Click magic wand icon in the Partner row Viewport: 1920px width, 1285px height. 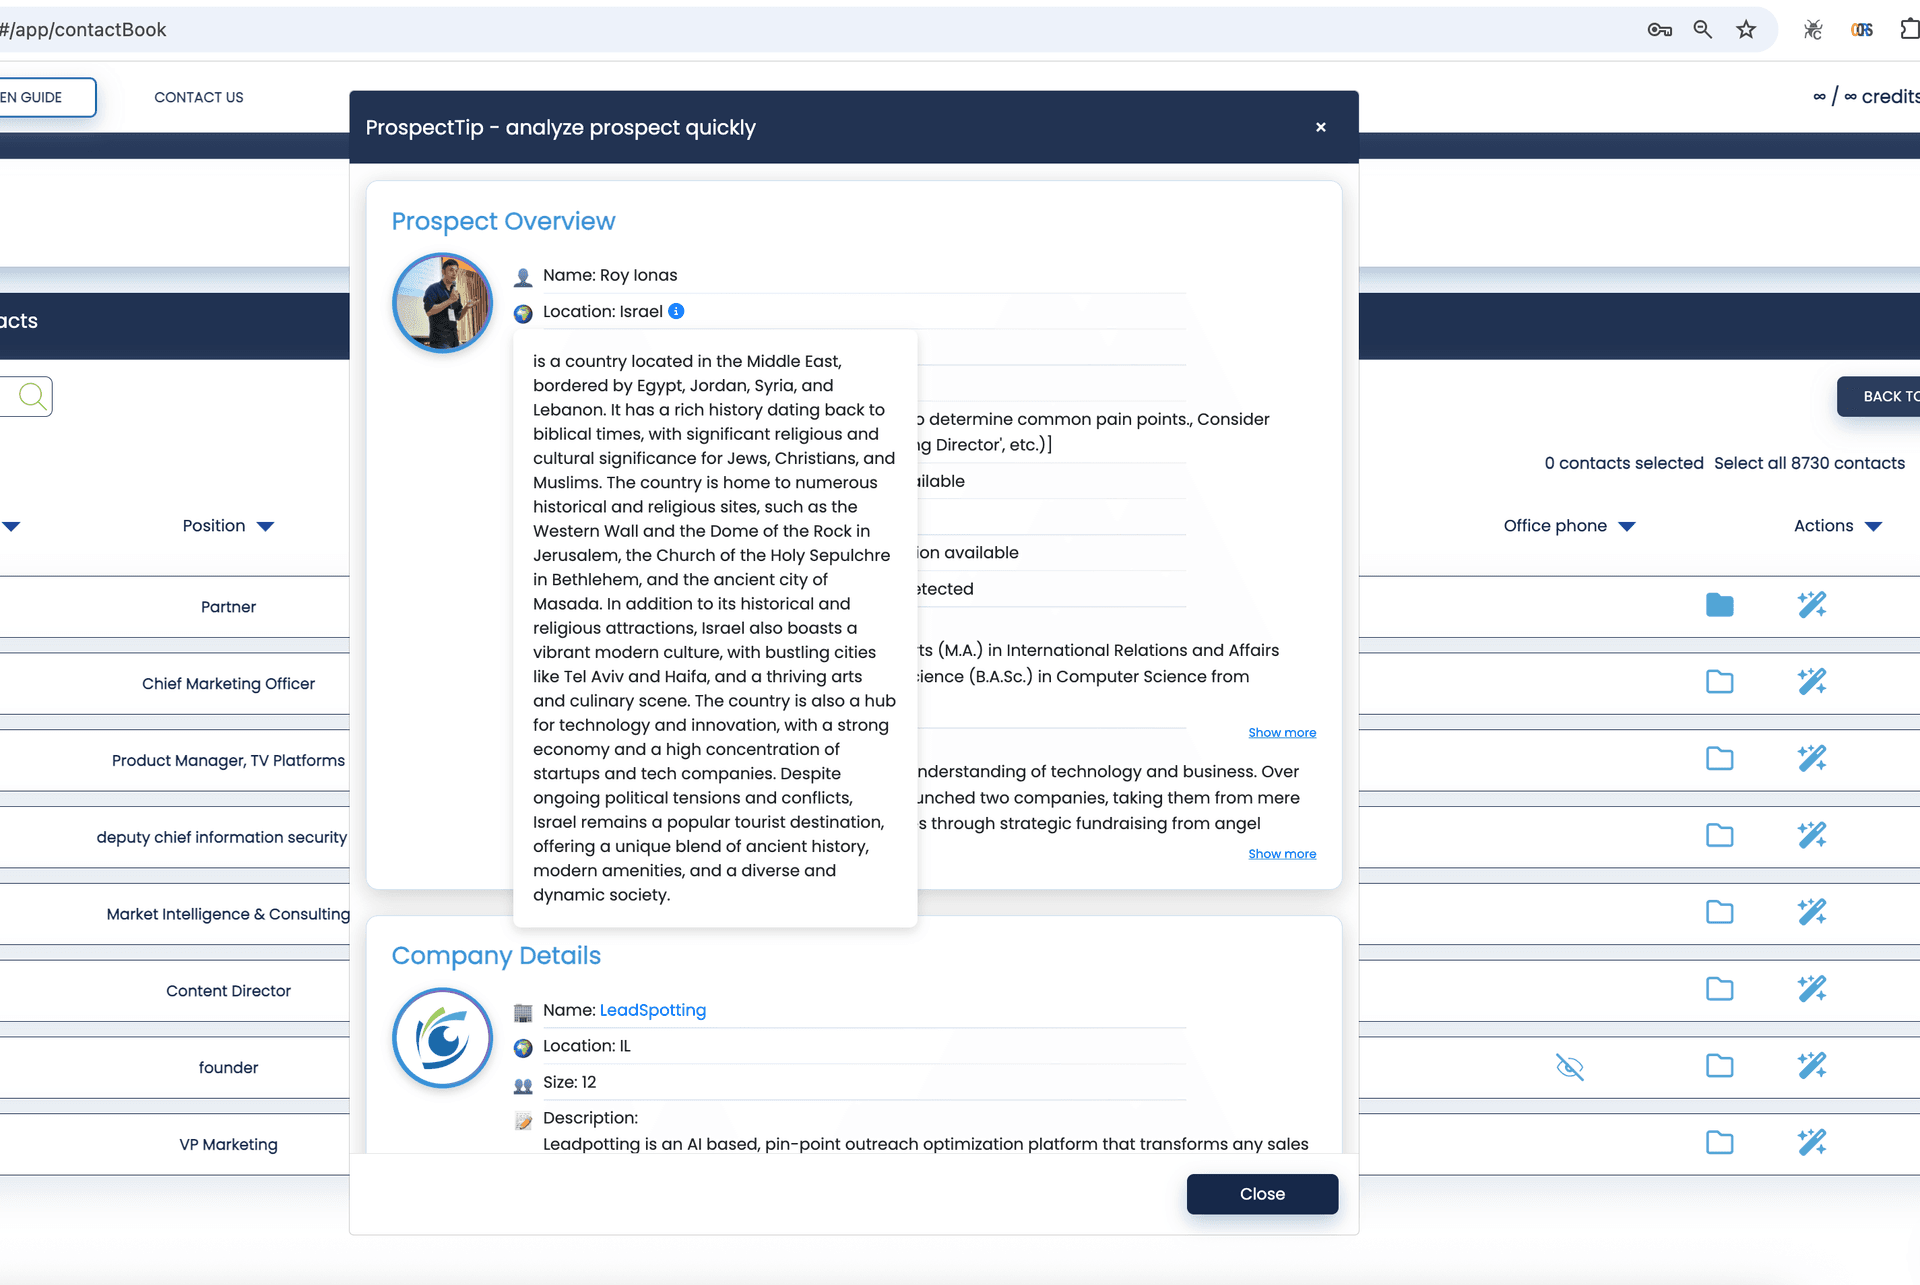click(x=1812, y=605)
